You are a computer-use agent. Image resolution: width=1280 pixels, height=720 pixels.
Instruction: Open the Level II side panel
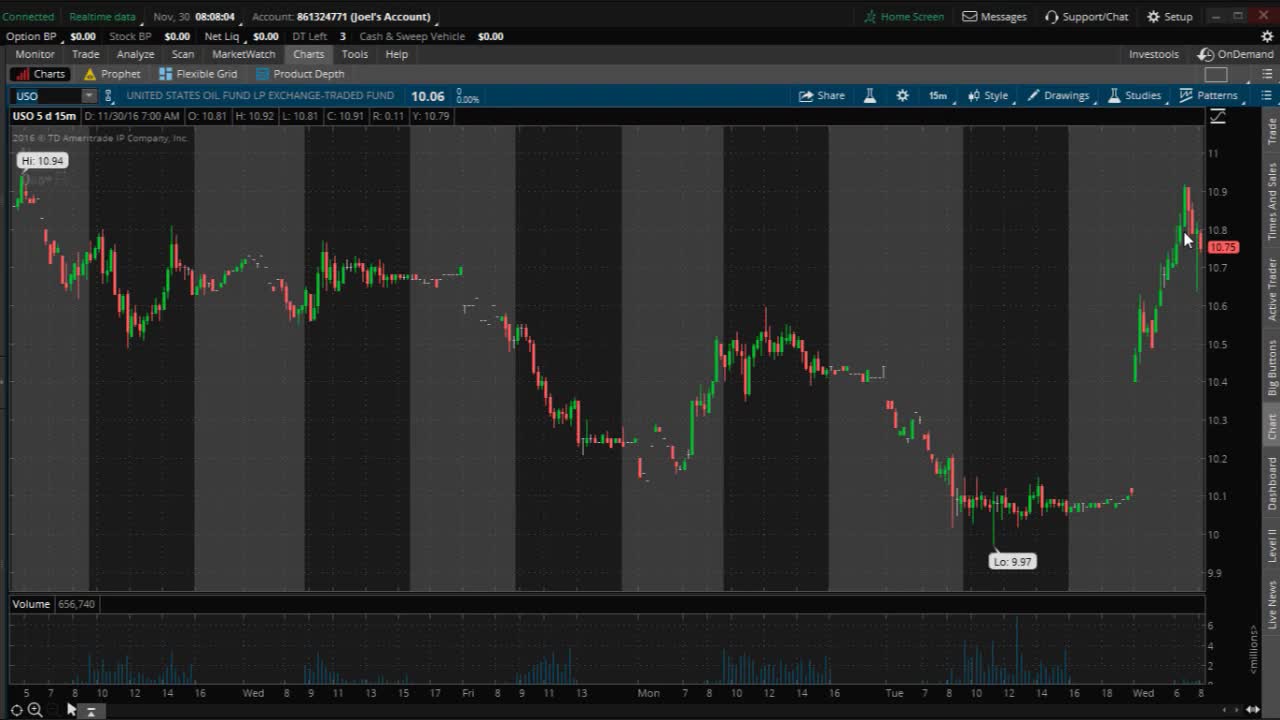[1272, 546]
